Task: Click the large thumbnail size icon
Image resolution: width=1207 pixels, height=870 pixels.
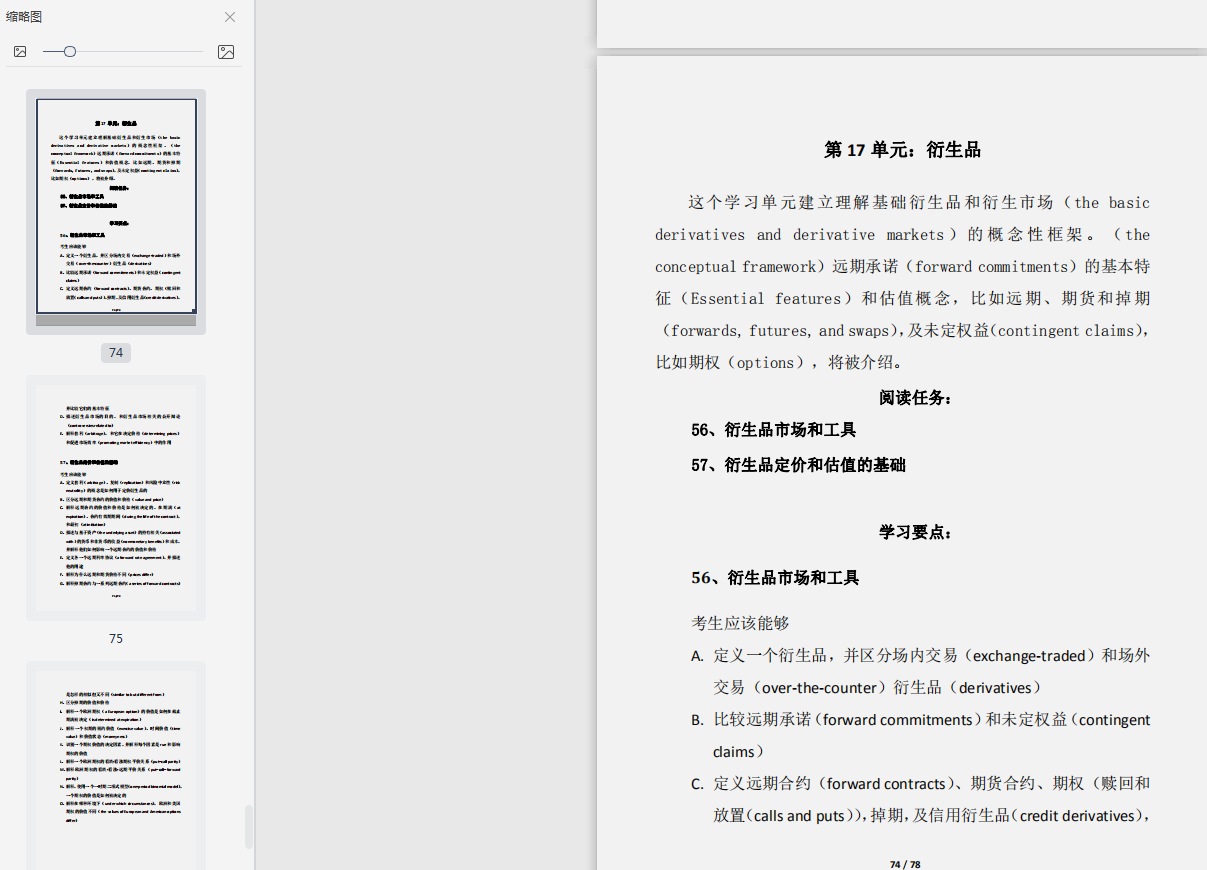Action: click(x=226, y=52)
